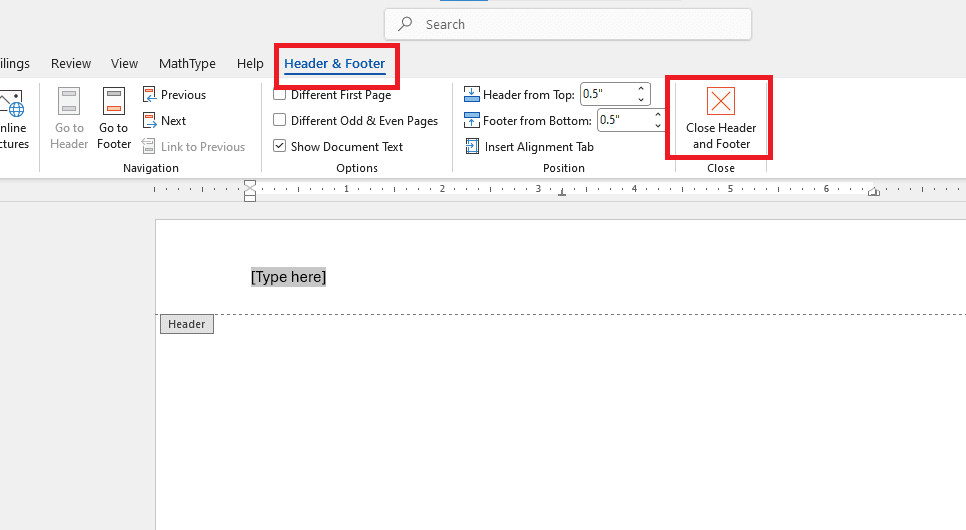The height and width of the screenshot is (530, 966).
Task: Enable Different First Page checkbox
Action: 279,94
